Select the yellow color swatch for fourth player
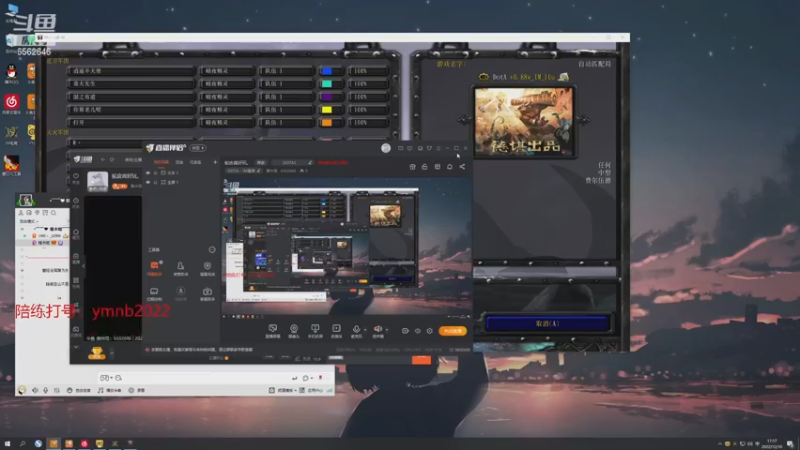Viewport: 800px width, 450px height. point(327,110)
